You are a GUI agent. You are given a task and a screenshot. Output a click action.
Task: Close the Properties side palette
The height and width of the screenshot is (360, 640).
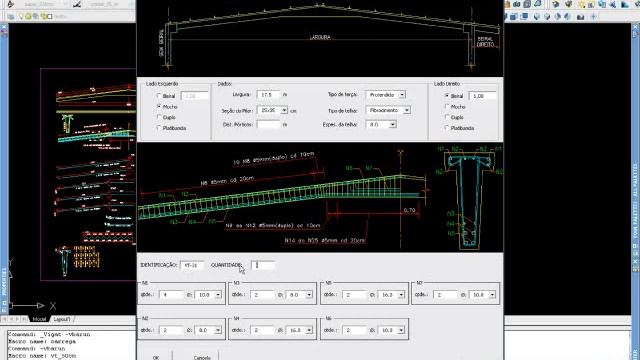[x=4, y=27]
